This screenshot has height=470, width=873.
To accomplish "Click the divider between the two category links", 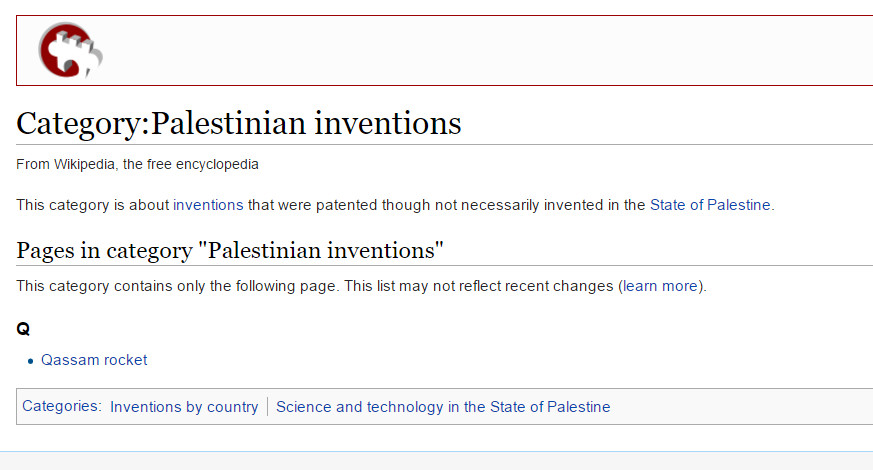I will click(x=267, y=407).
